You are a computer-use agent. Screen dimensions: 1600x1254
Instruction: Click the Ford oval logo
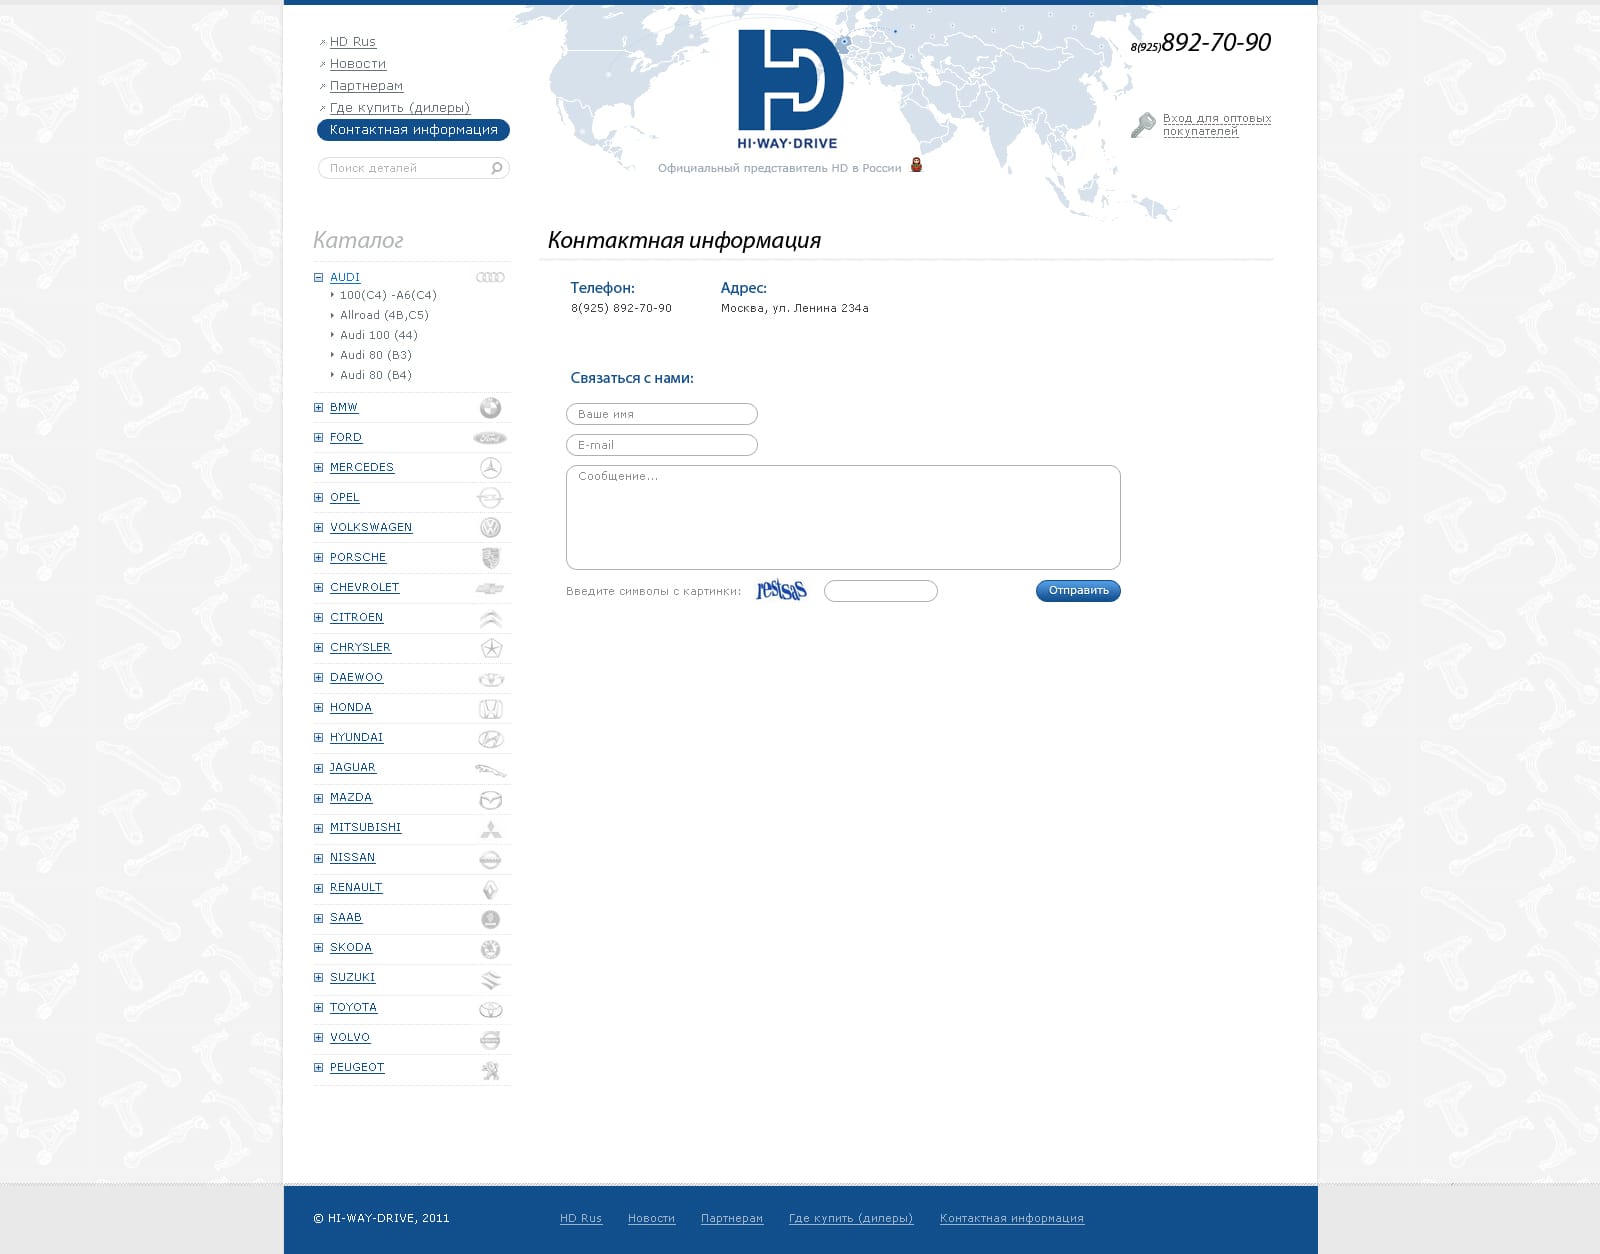[x=490, y=438]
